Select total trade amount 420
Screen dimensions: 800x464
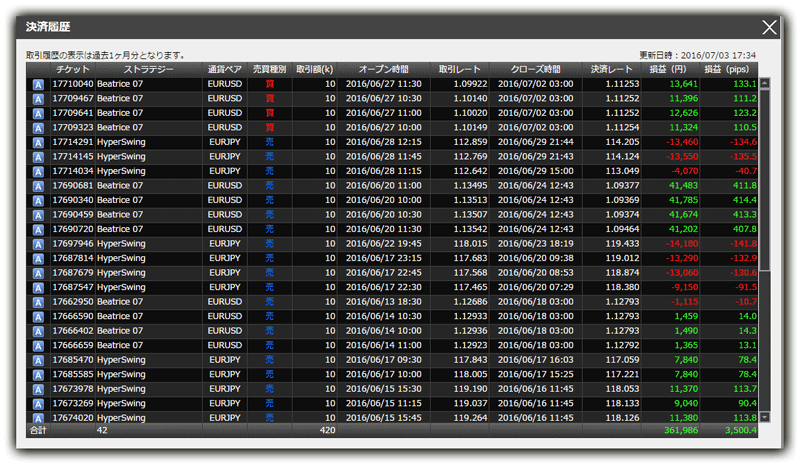click(x=328, y=430)
